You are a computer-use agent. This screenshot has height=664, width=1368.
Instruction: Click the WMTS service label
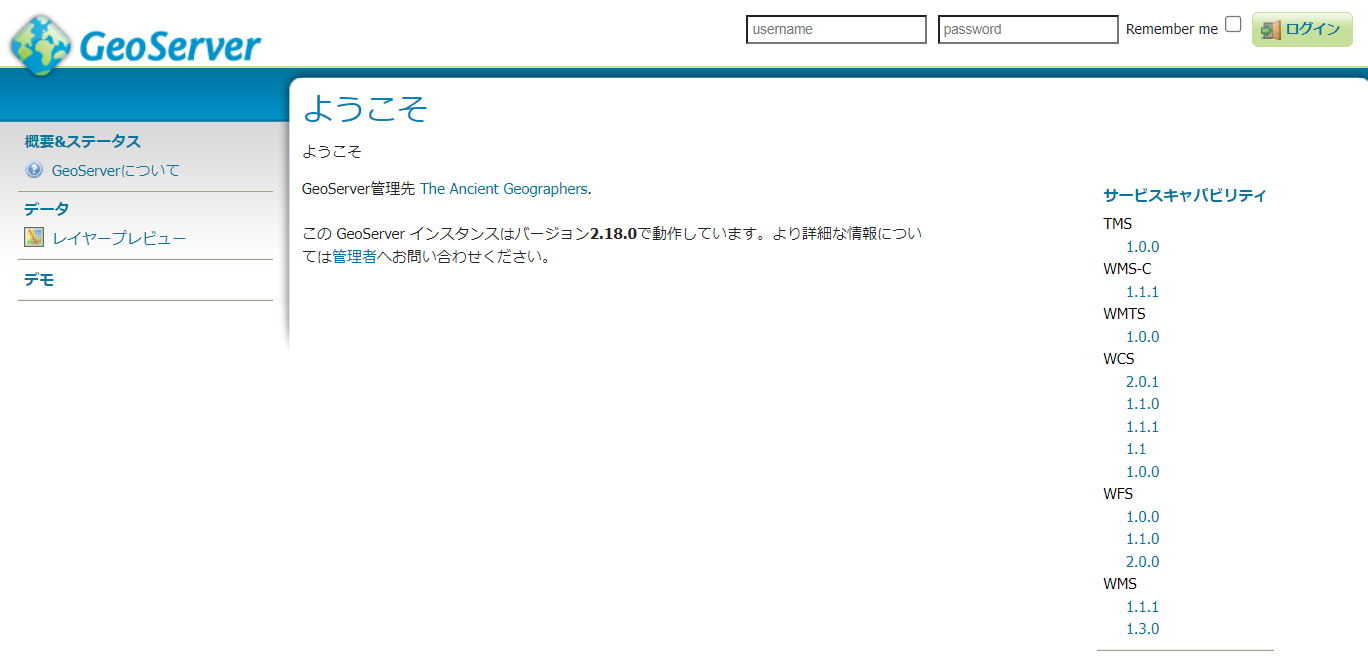point(1124,314)
